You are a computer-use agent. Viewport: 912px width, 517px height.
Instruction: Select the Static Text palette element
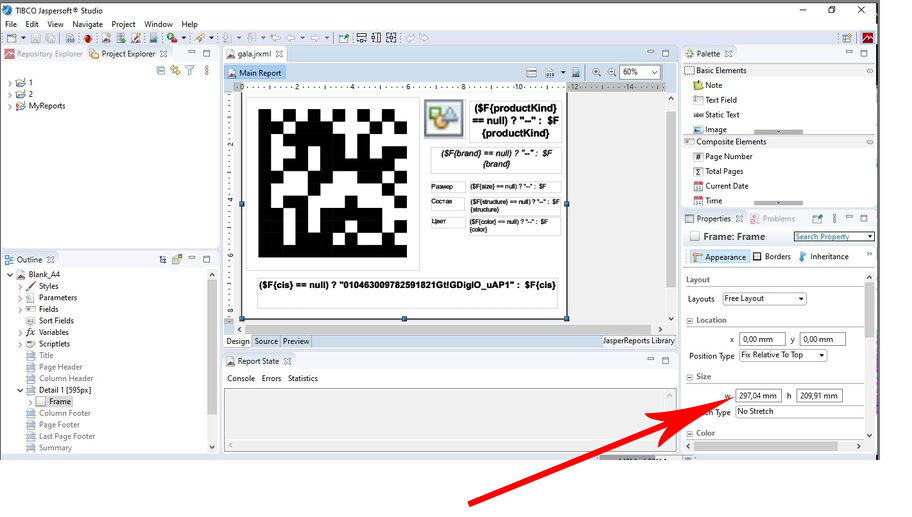click(716, 115)
